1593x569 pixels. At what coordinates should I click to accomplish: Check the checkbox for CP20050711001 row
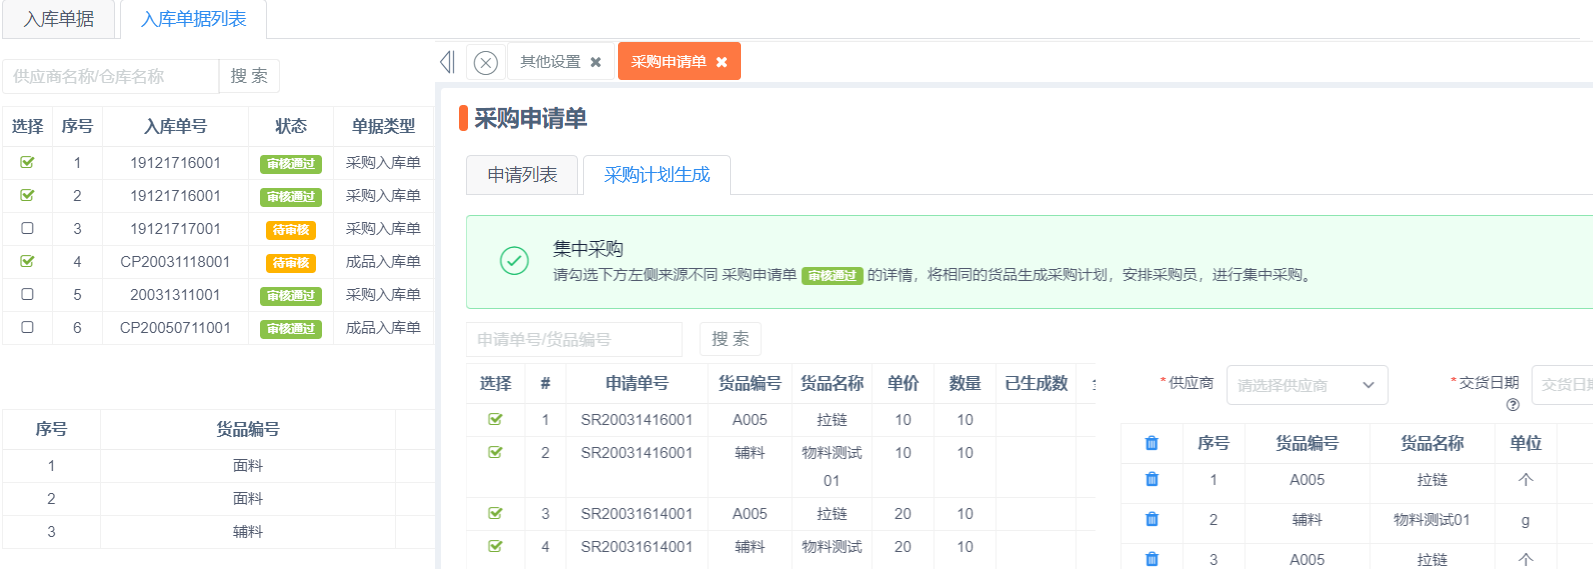point(27,327)
